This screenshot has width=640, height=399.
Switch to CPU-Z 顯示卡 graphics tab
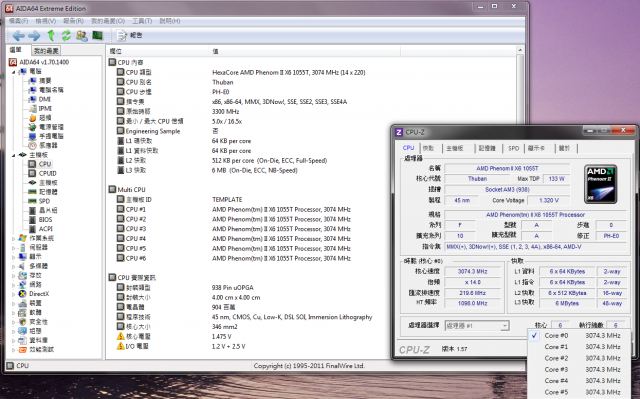pos(536,148)
